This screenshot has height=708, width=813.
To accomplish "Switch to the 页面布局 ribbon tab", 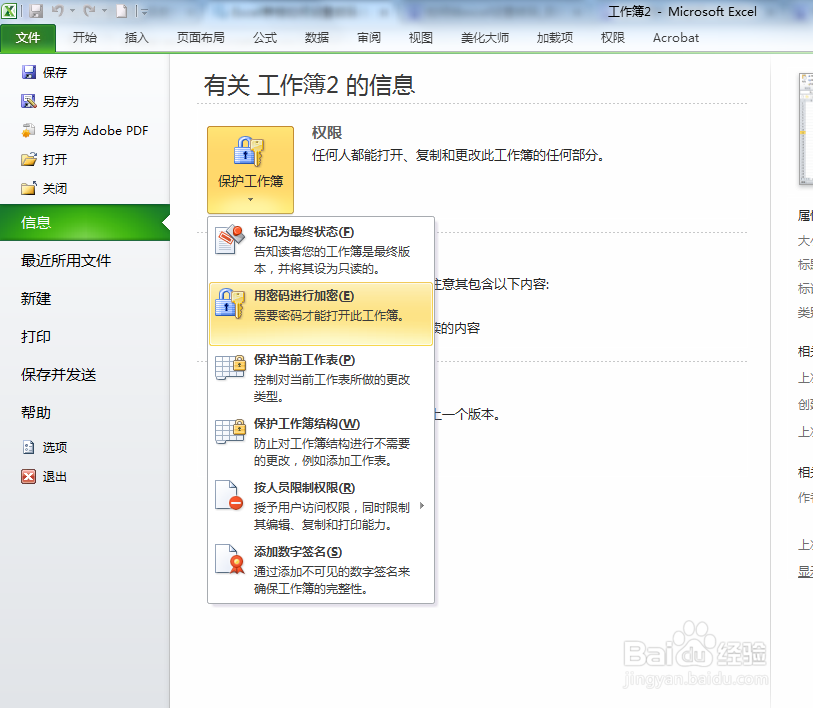I will coord(201,38).
